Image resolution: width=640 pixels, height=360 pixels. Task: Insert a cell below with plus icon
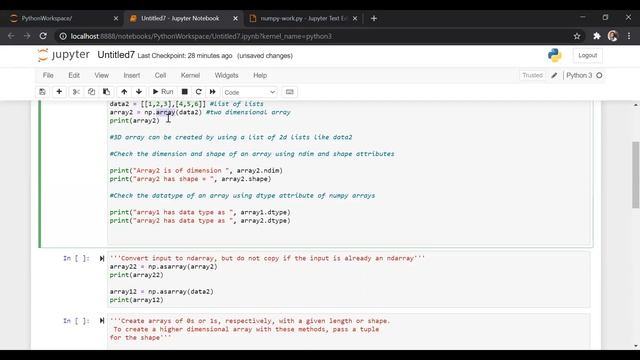point(59,92)
